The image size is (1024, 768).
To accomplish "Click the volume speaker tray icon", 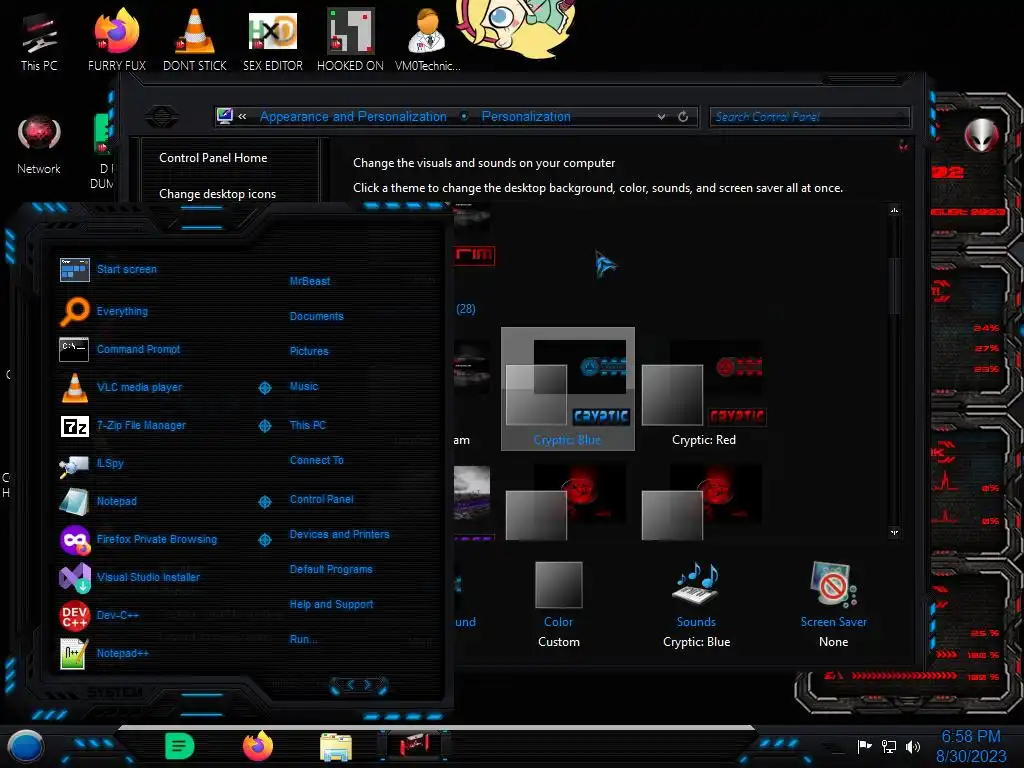I will [x=913, y=746].
